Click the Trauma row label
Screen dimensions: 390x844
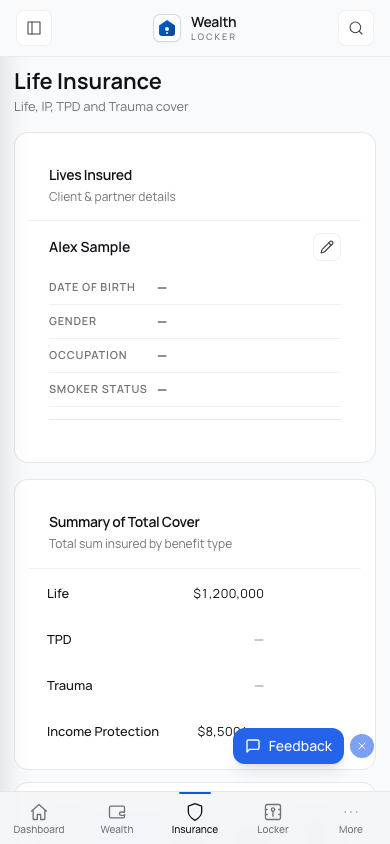(69, 686)
